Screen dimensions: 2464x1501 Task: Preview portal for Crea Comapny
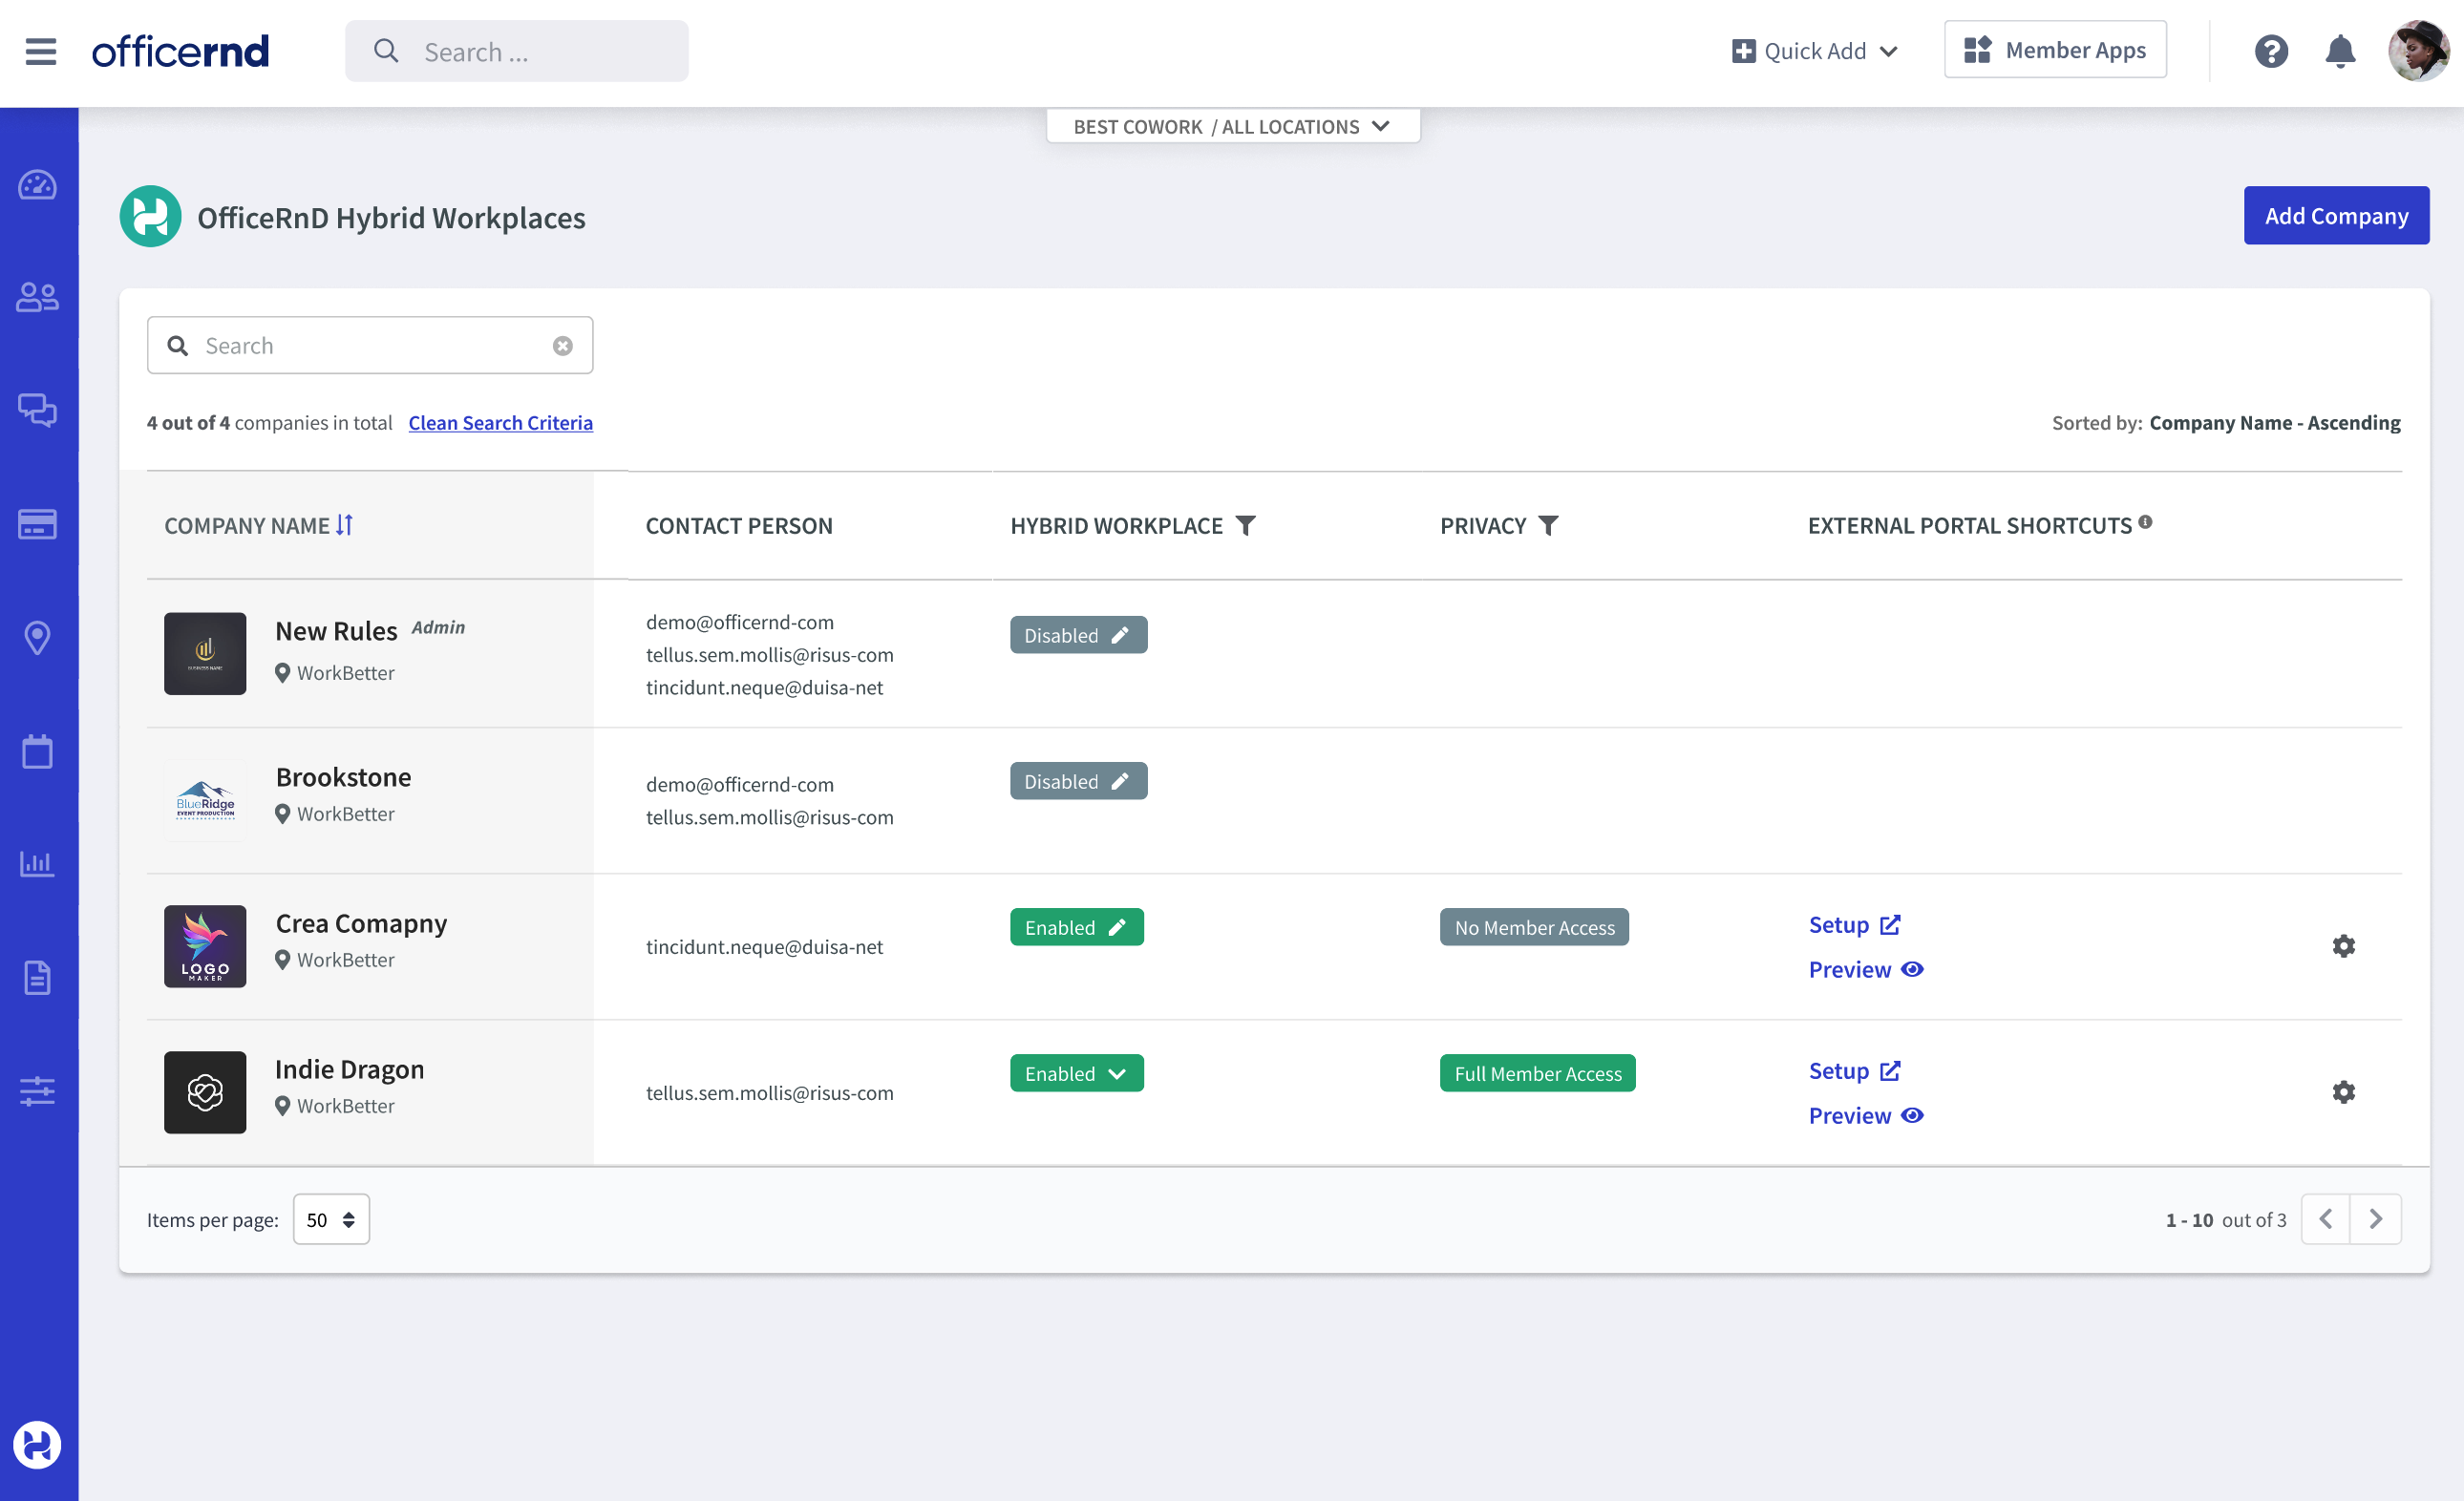[x=1866, y=970]
